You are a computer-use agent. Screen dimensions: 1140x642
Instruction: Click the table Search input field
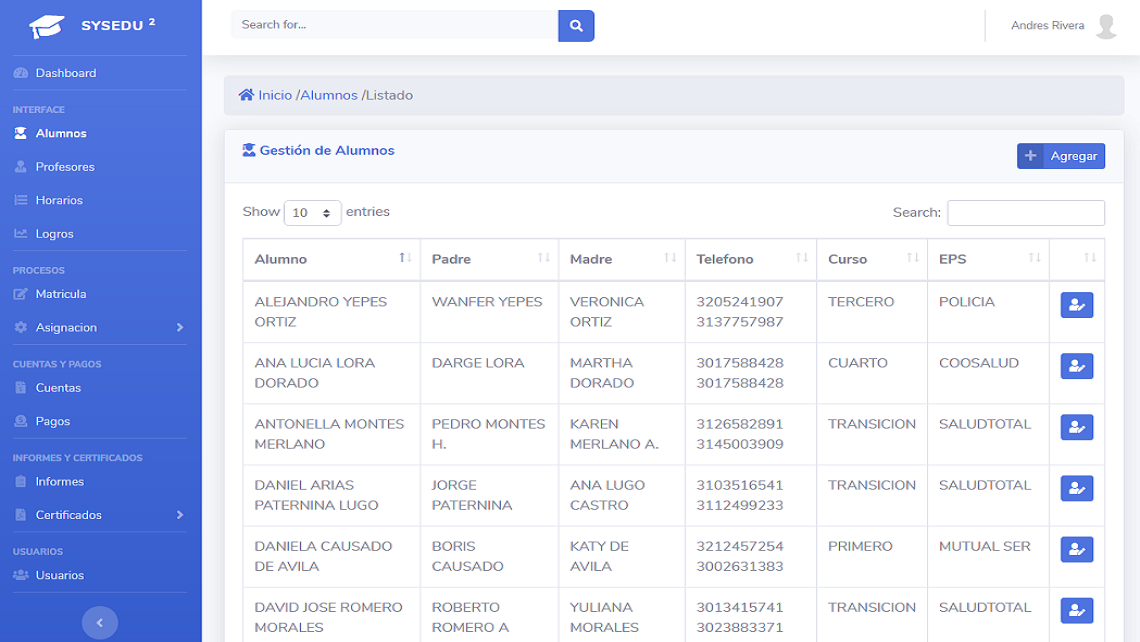(x=1025, y=213)
